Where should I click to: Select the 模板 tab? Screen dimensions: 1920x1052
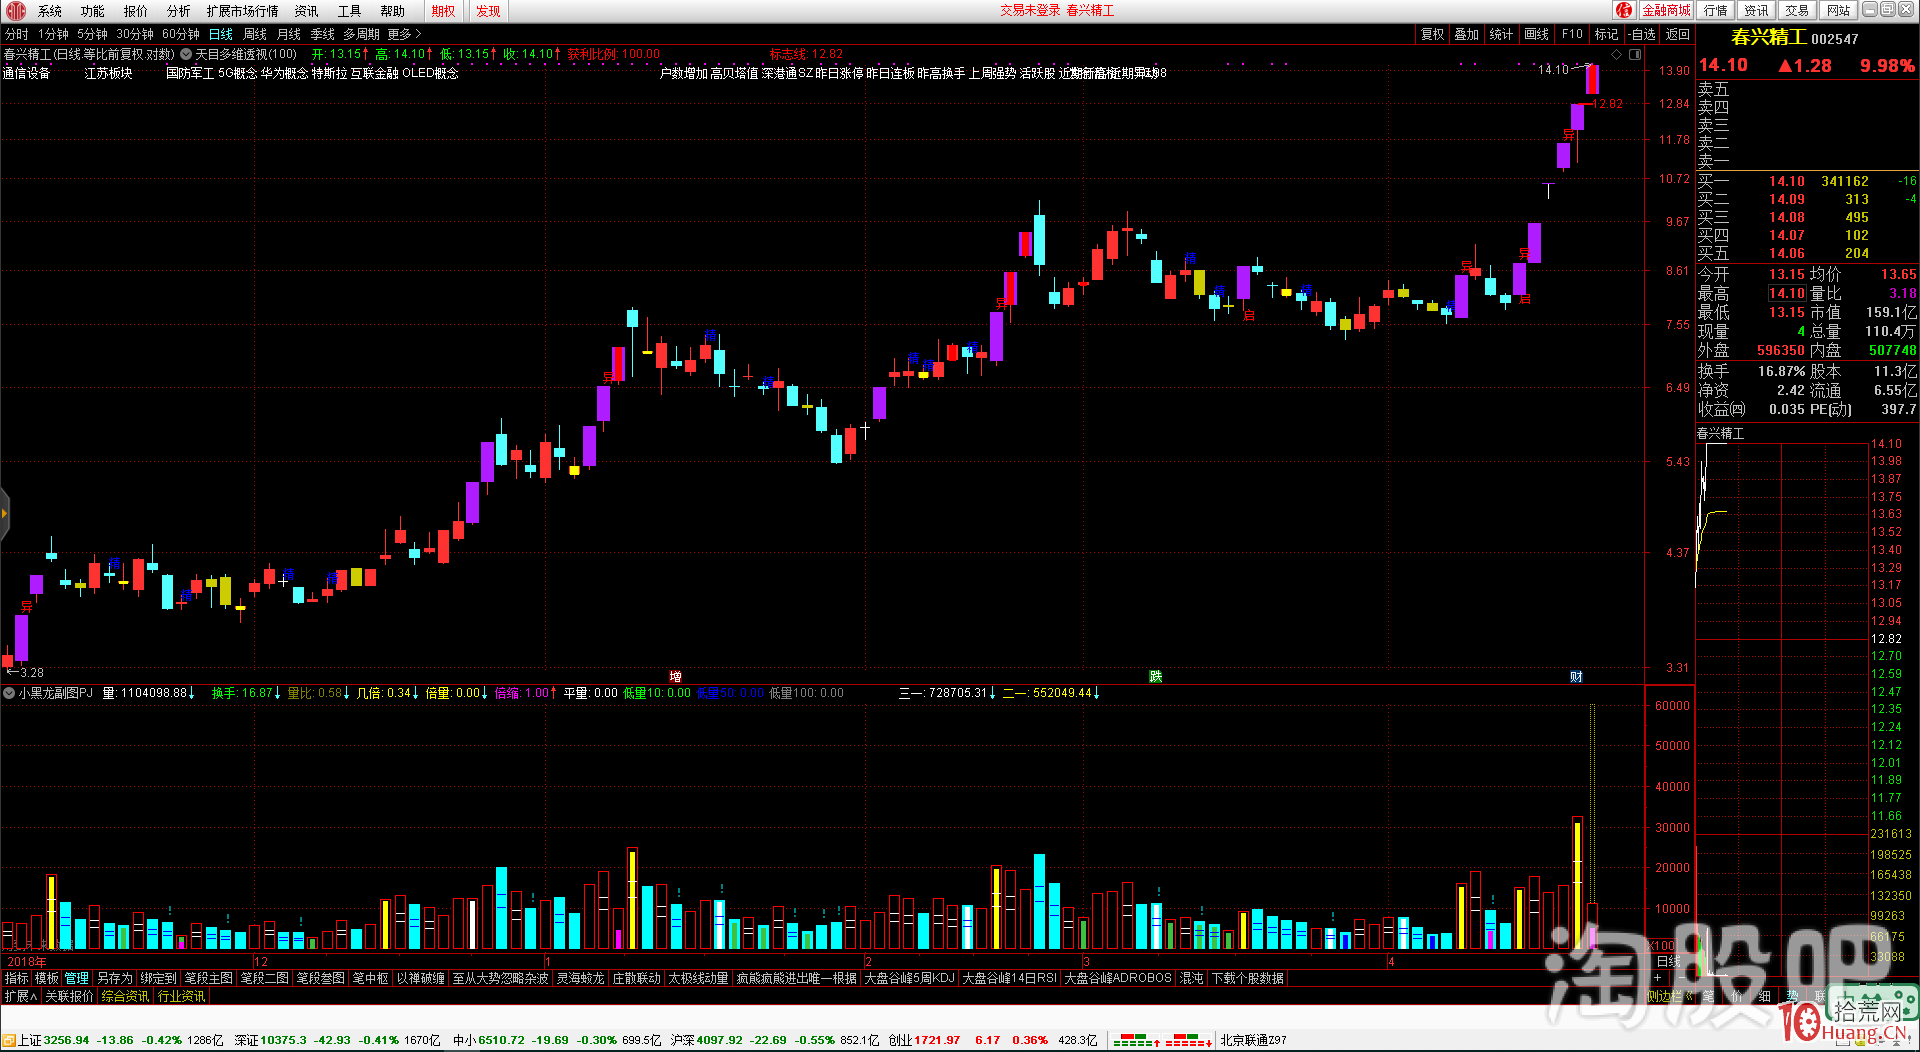point(47,978)
